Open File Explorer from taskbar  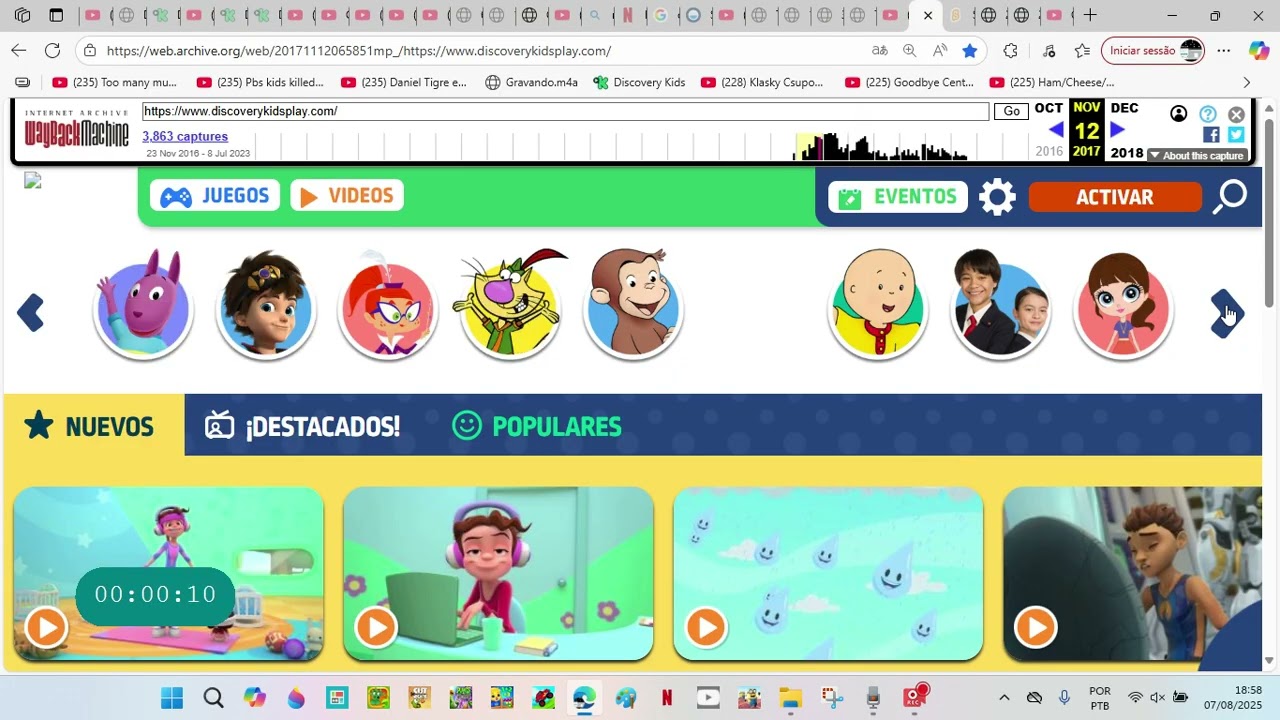pyautogui.click(x=790, y=697)
